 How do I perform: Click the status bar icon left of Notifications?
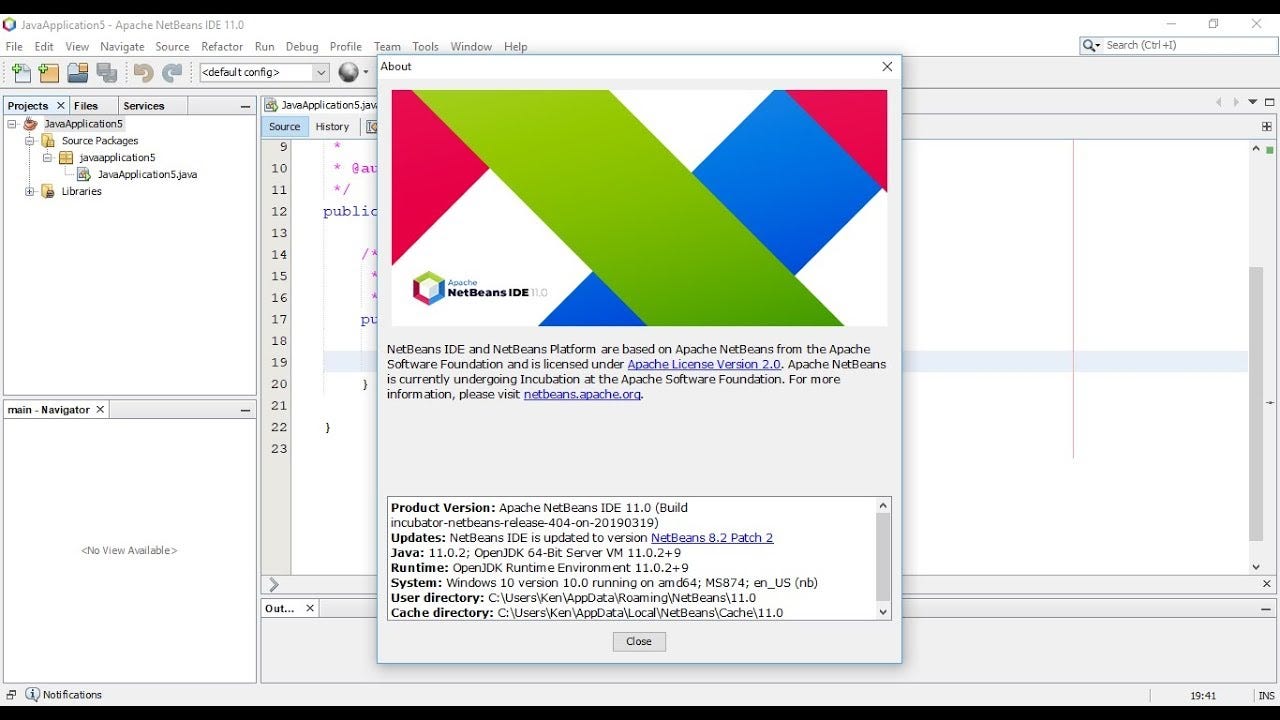point(11,694)
